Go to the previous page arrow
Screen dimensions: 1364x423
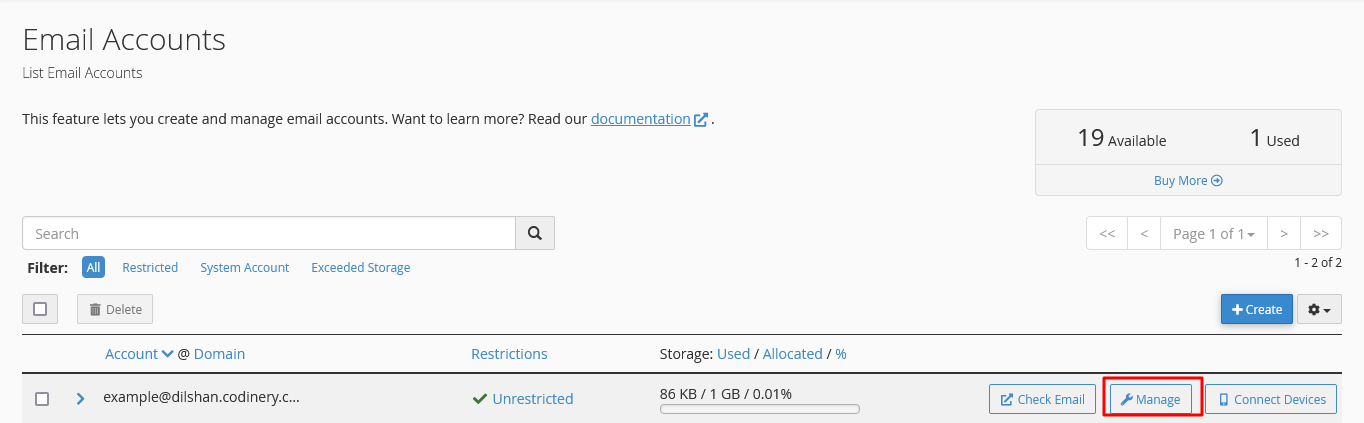click(x=1143, y=233)
